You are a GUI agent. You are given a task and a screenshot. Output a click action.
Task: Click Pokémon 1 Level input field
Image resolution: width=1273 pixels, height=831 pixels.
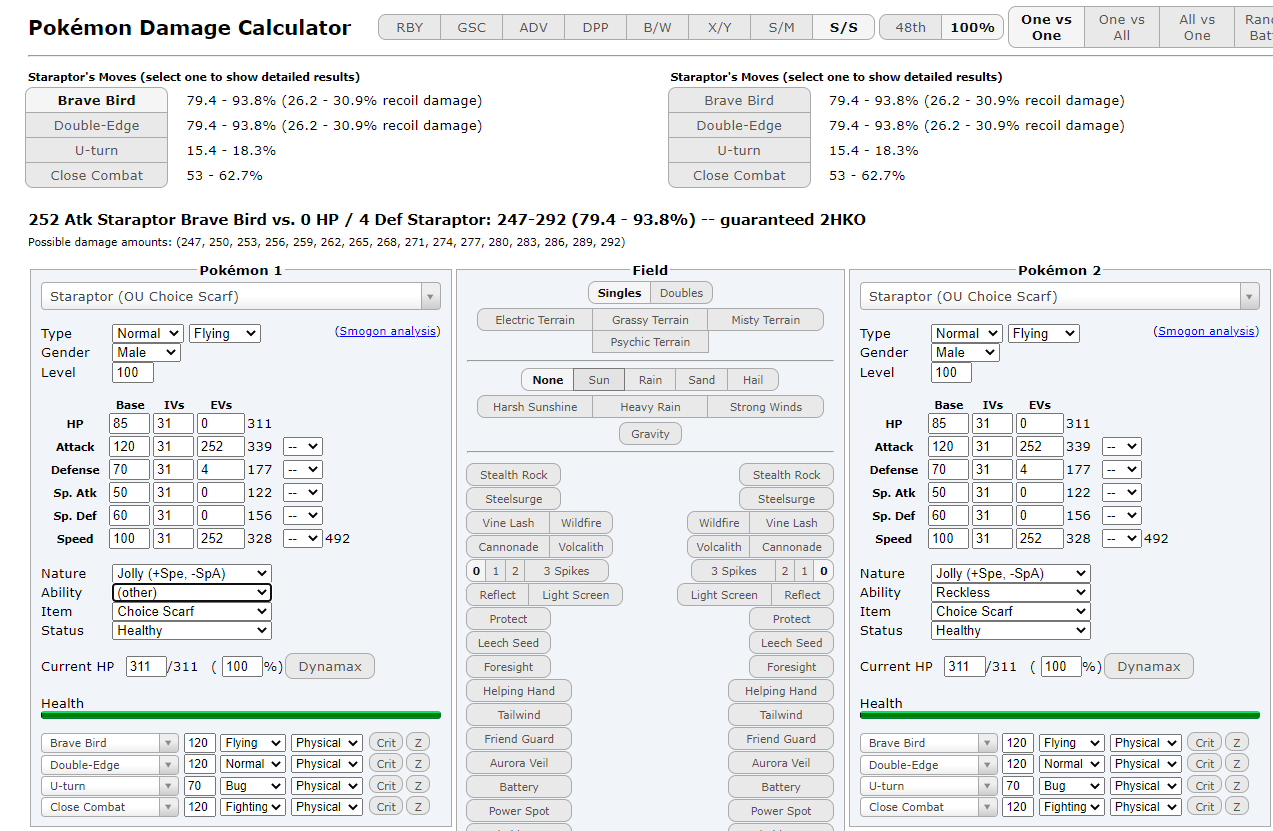pos(133,372)
